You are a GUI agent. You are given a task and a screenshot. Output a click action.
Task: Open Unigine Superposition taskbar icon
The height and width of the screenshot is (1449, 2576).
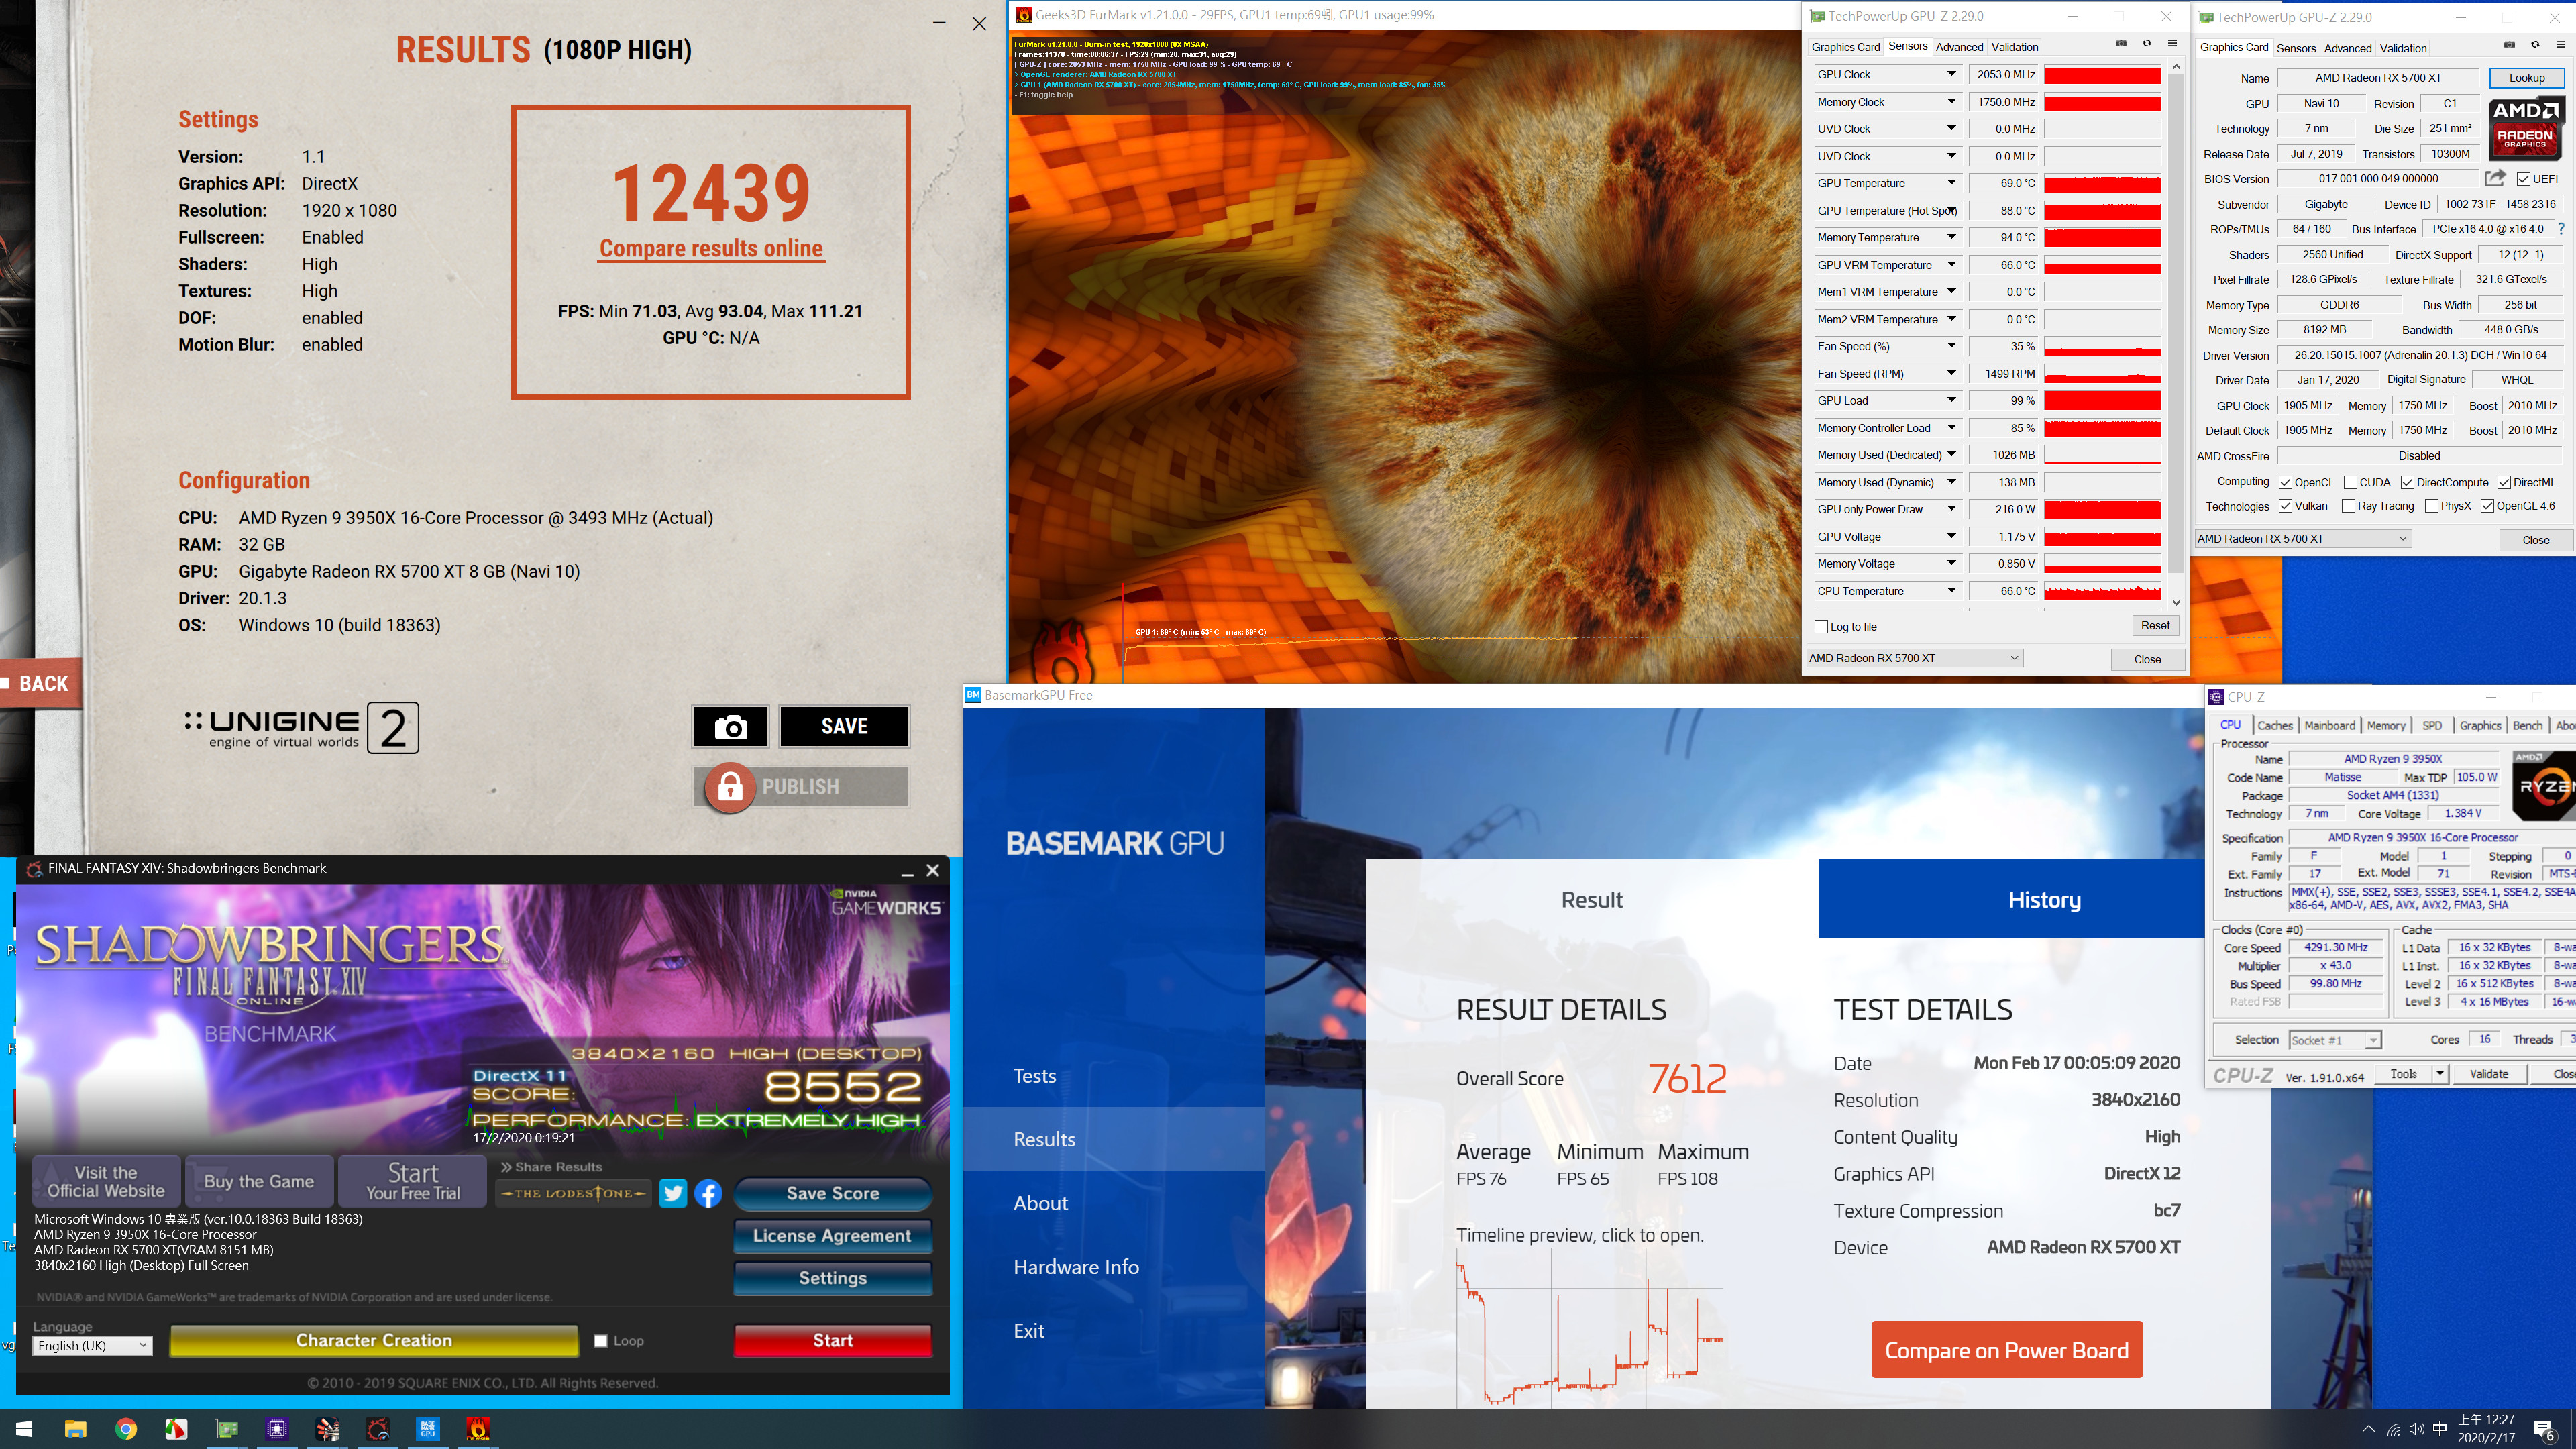pos(327,1429)
